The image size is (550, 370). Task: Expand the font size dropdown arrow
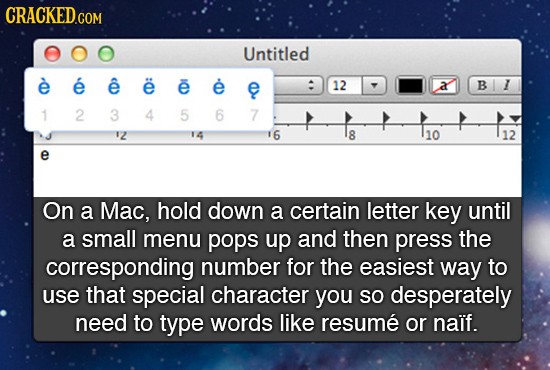click(x=374, y=86)
